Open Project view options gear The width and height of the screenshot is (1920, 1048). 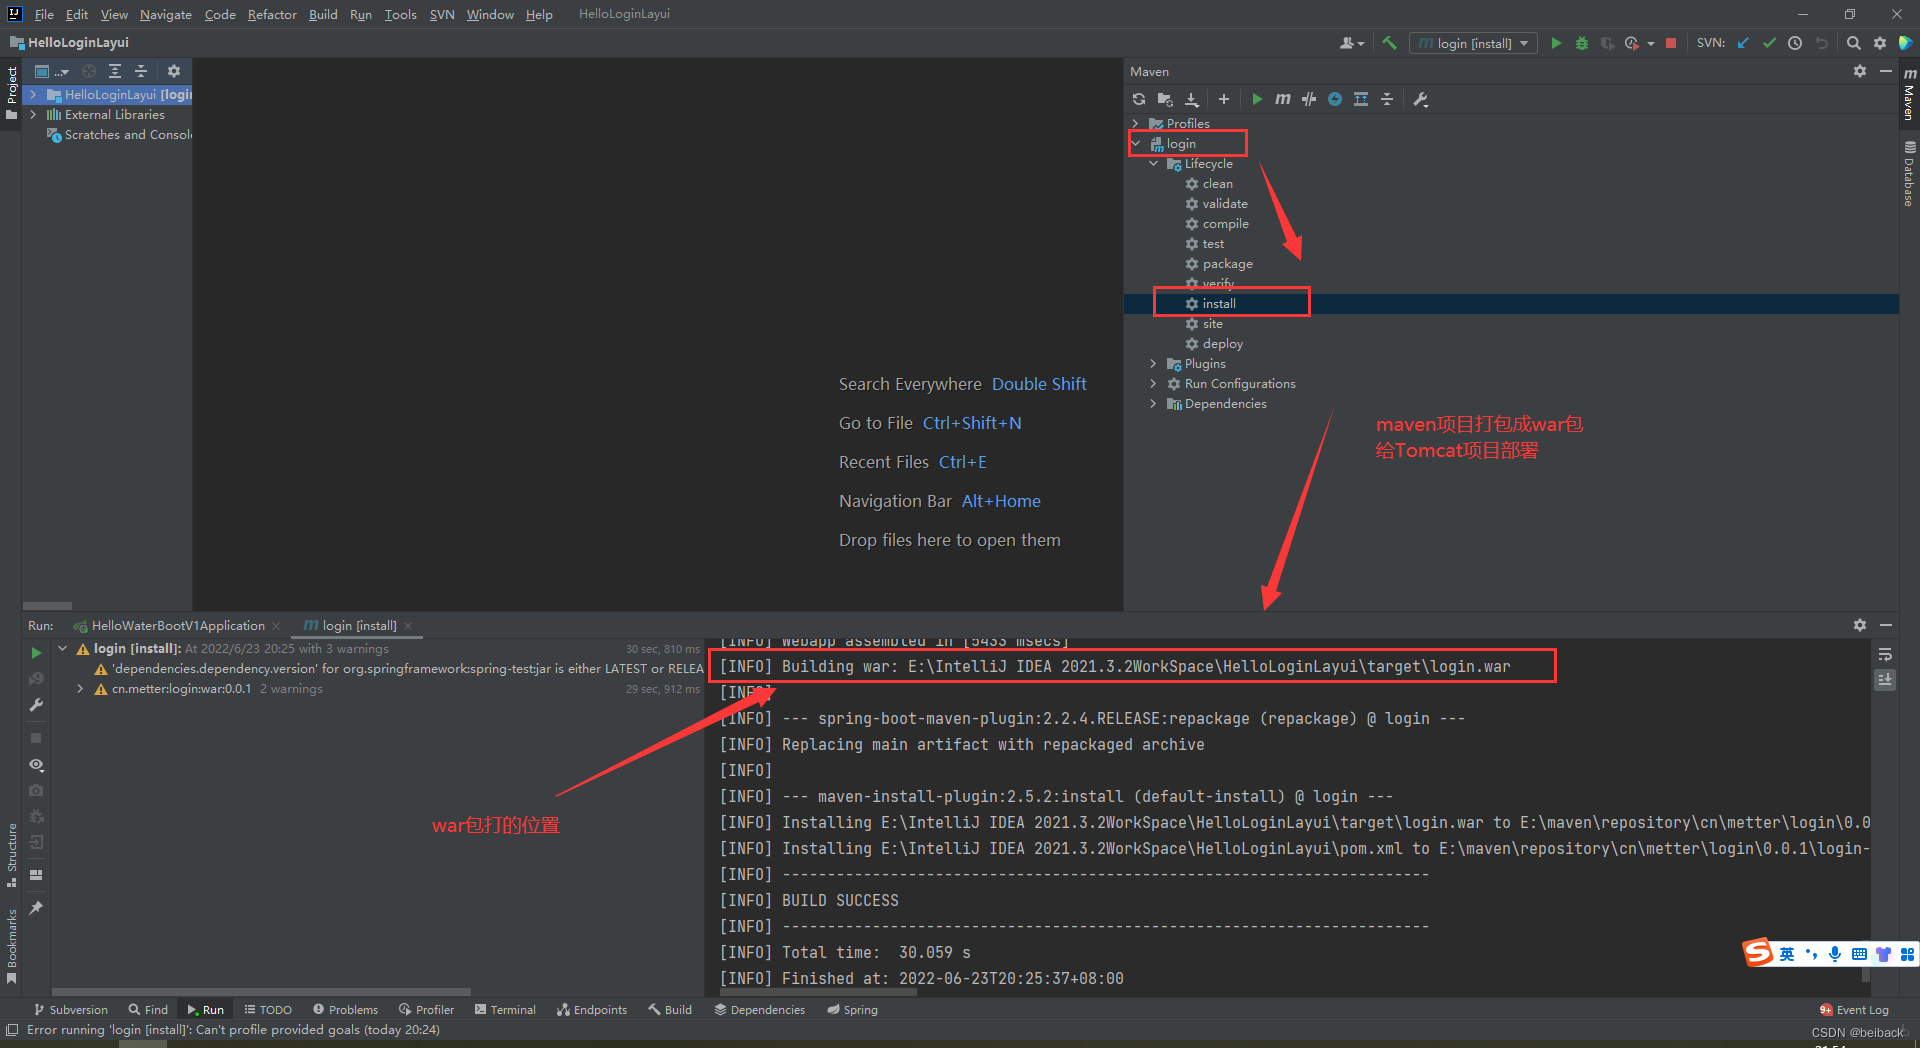coord(174,71)
